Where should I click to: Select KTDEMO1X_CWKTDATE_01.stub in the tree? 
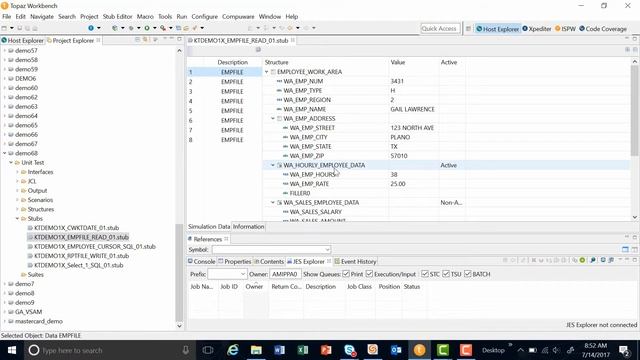(76, 228)
